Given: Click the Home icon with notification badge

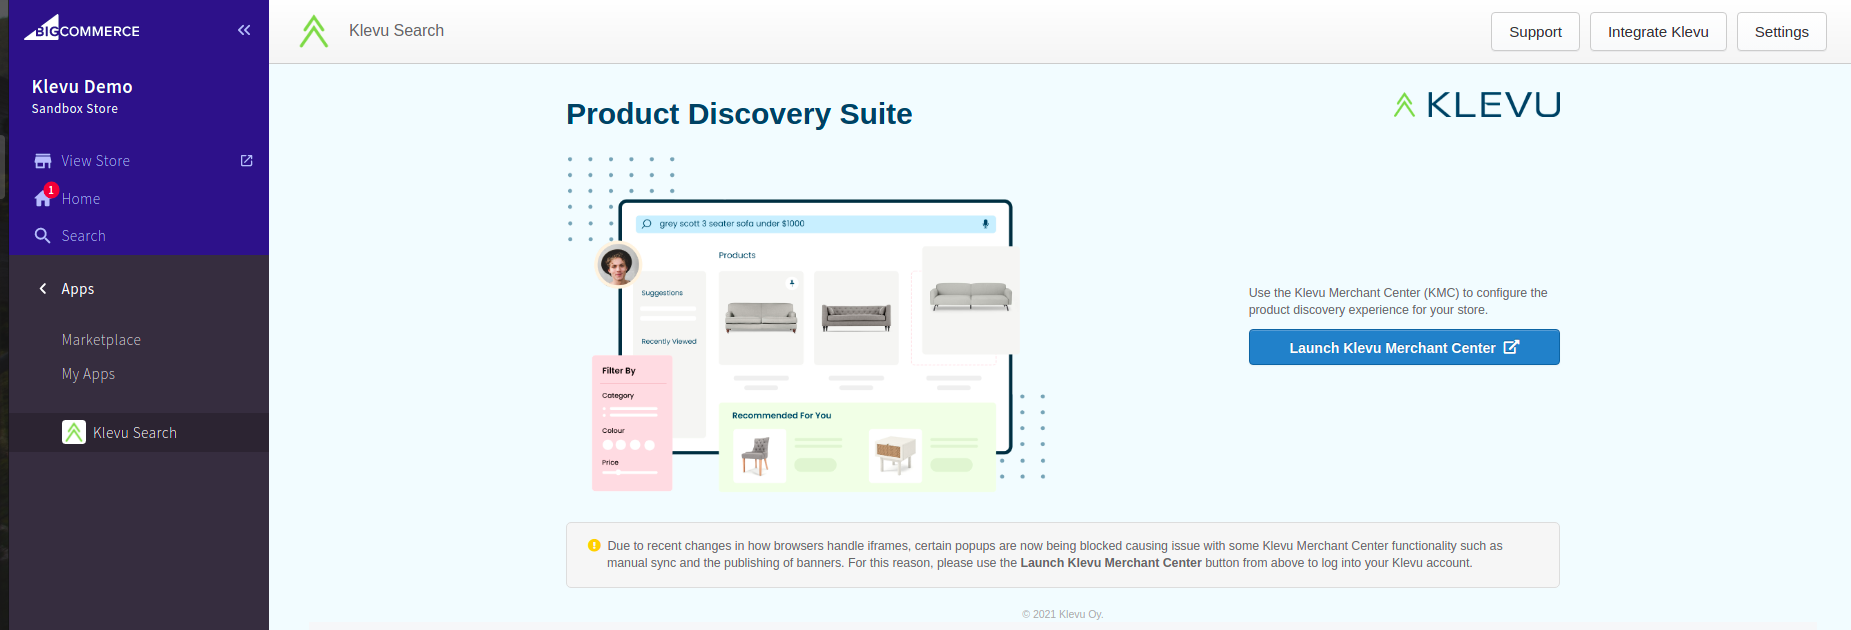Looking at the screenshot, I should pos(44,197).
